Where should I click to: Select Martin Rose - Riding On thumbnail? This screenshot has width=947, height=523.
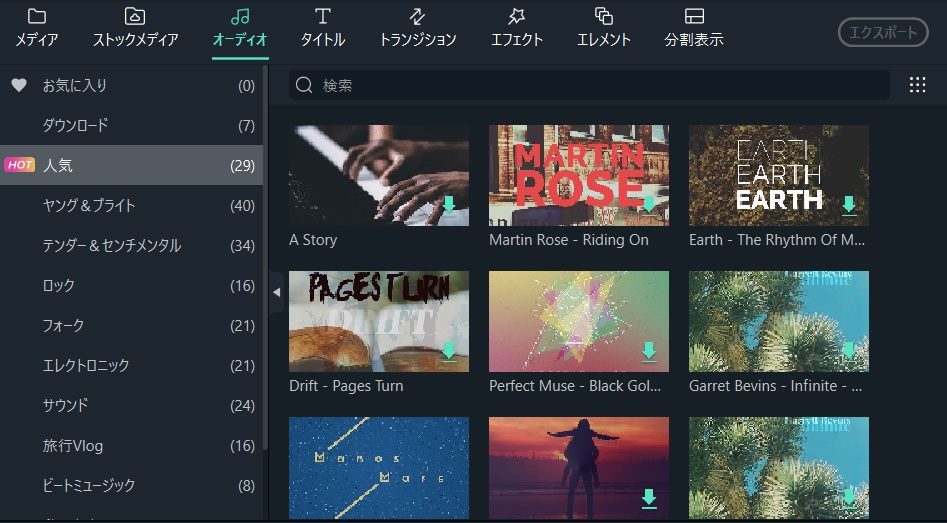click(579, 175)
